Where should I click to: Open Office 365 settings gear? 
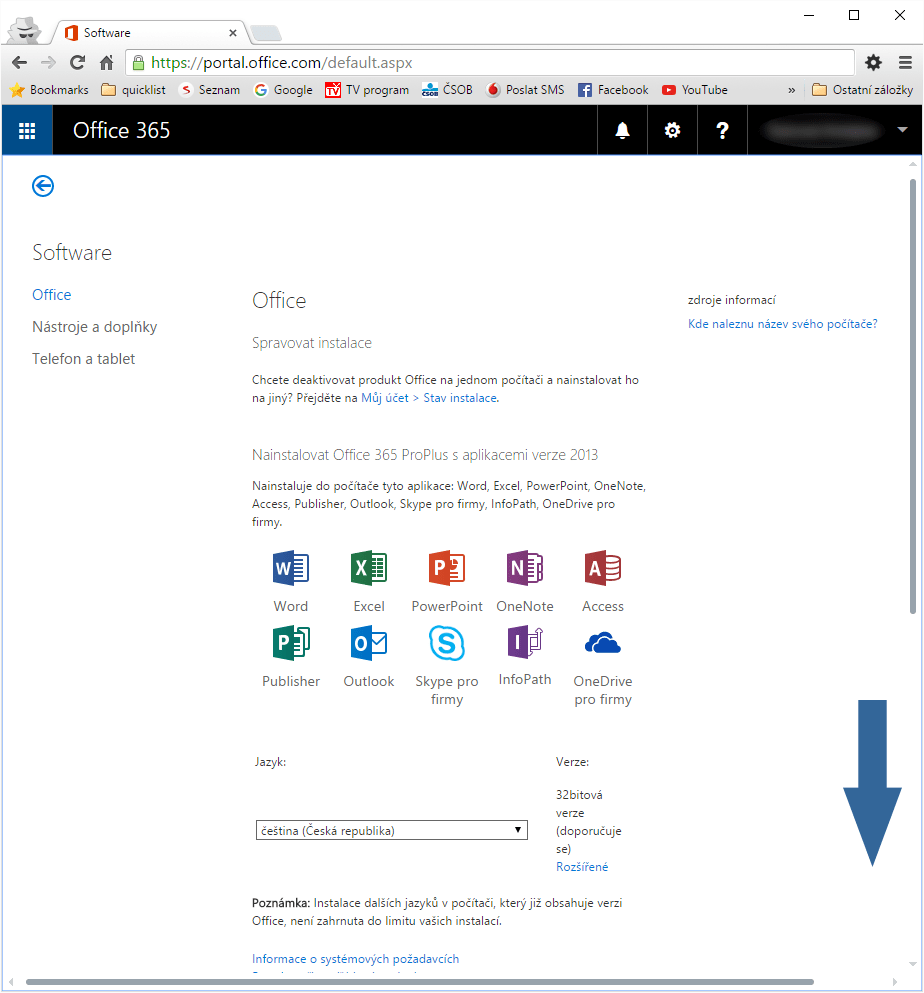coord(672,130)
